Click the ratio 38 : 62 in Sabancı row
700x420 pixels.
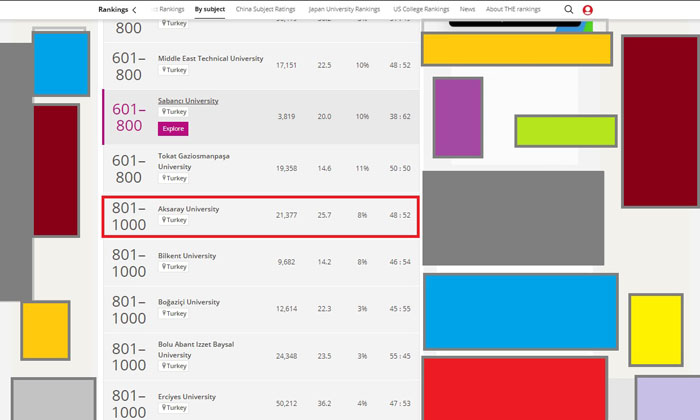tap(400, 116)
